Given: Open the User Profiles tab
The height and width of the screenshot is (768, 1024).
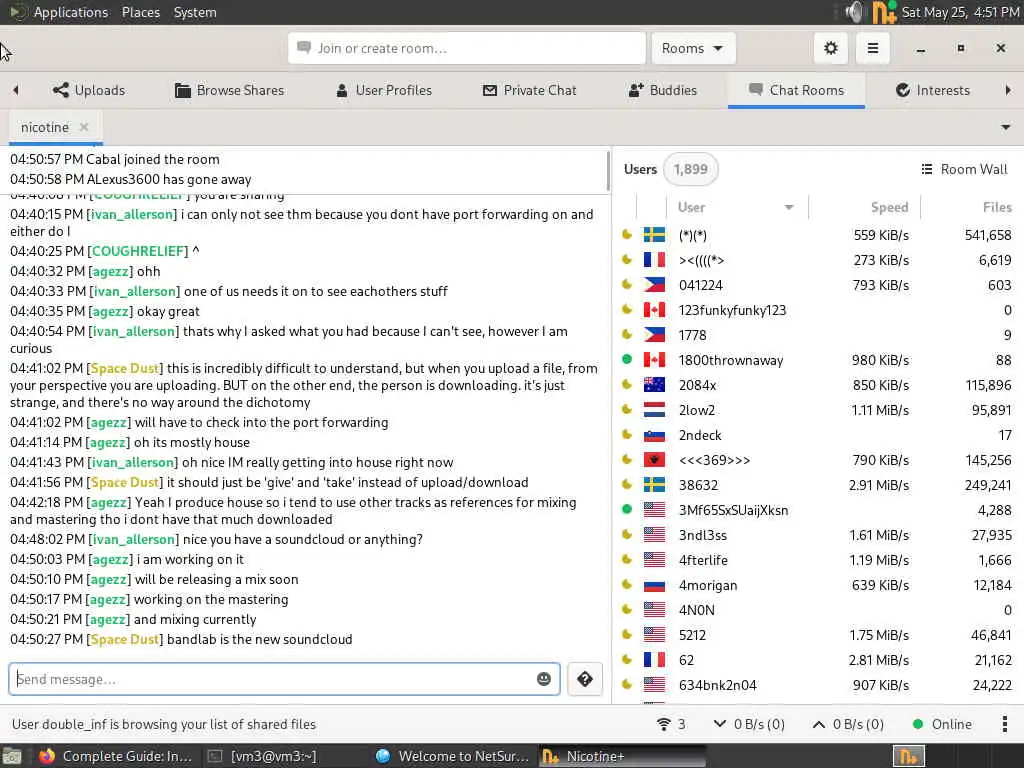Looking at the screenshot, I should tap(384, 90).
